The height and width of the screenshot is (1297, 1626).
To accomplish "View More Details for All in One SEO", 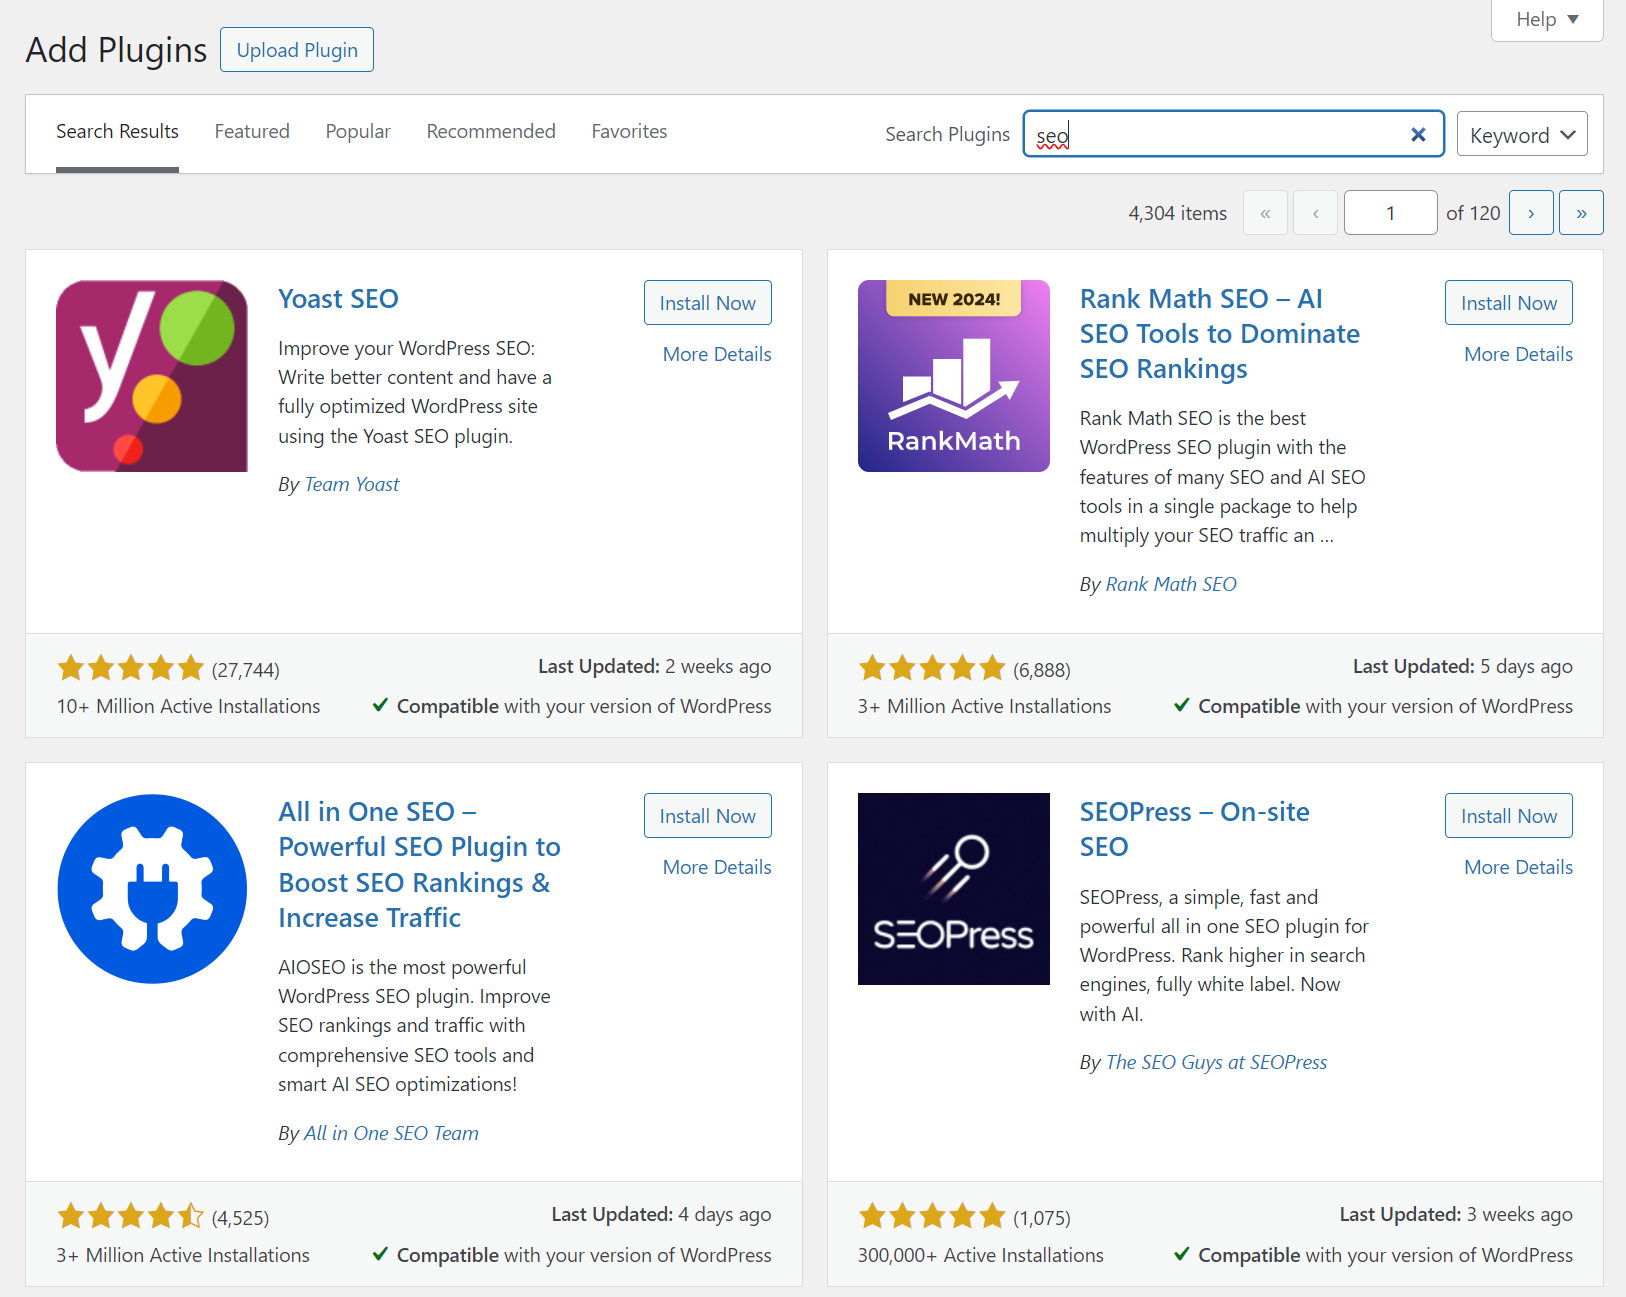I will tap(717, 867).
